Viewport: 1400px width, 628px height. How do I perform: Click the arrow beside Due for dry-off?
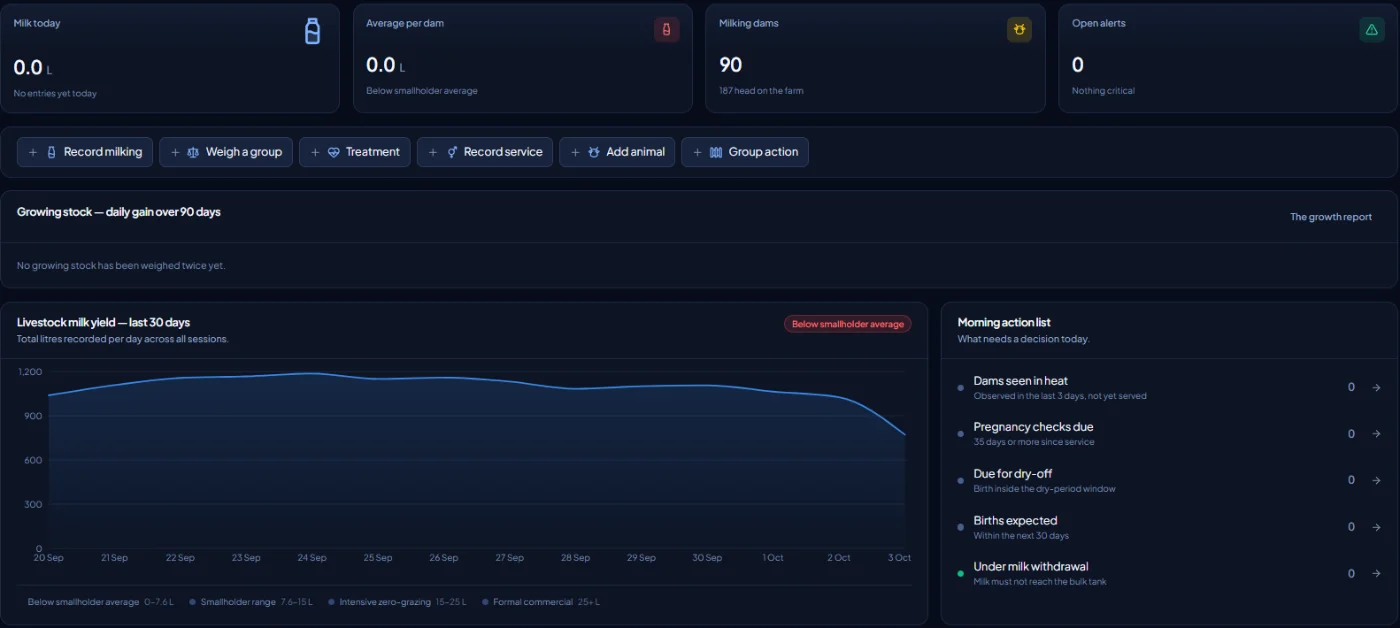(1376, 480)
